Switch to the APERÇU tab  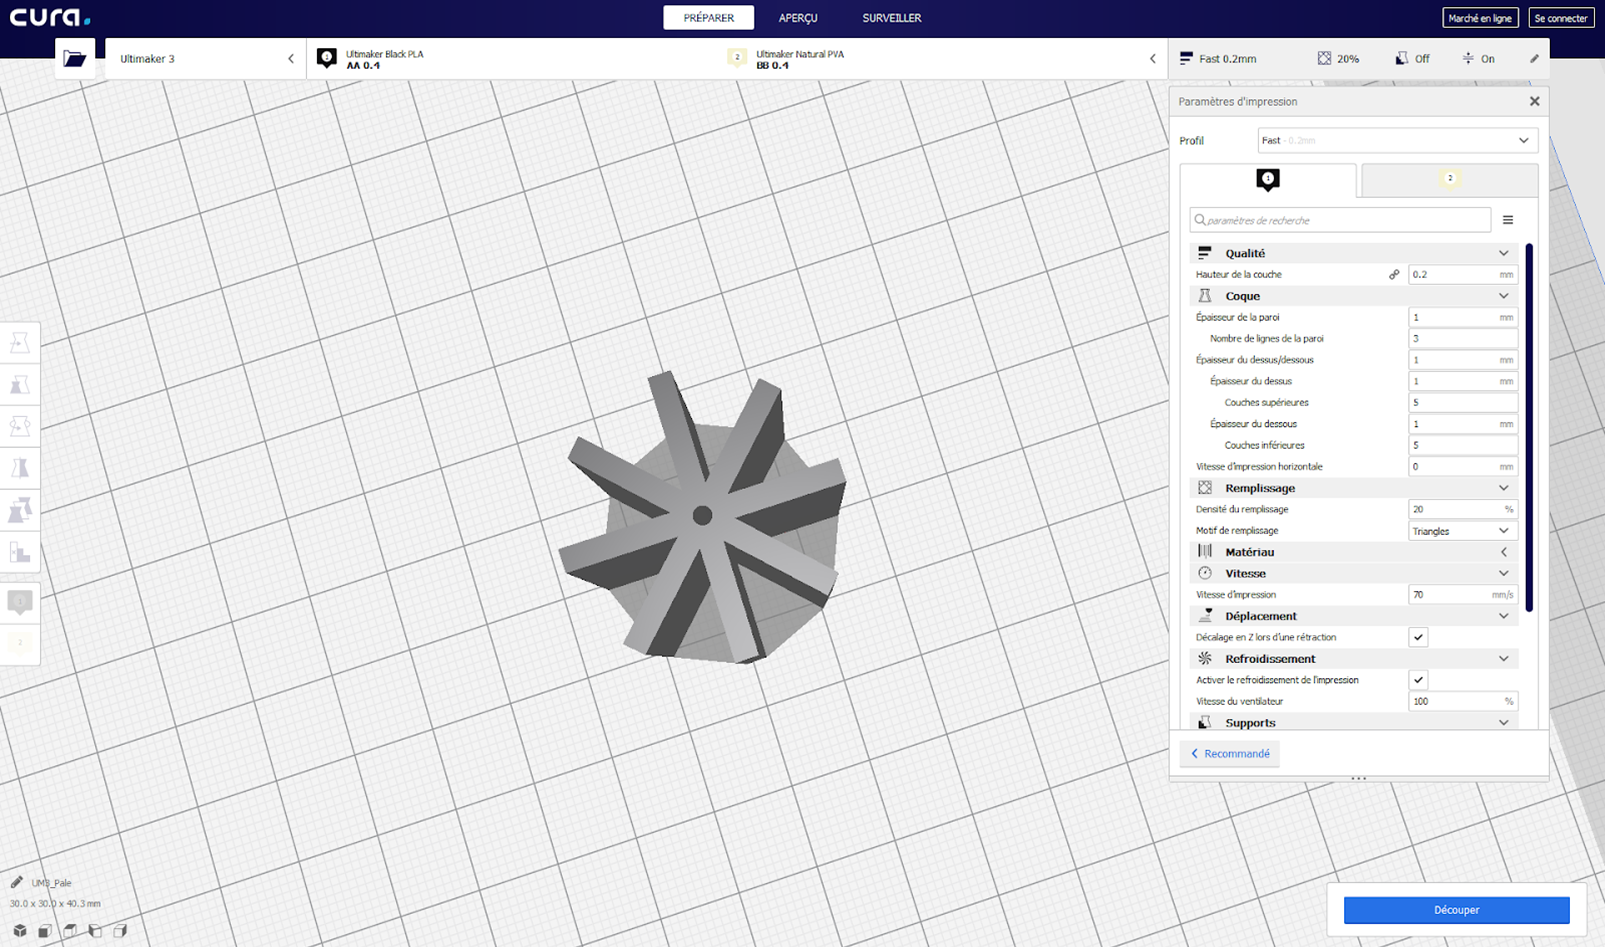(x=798, y=18)
